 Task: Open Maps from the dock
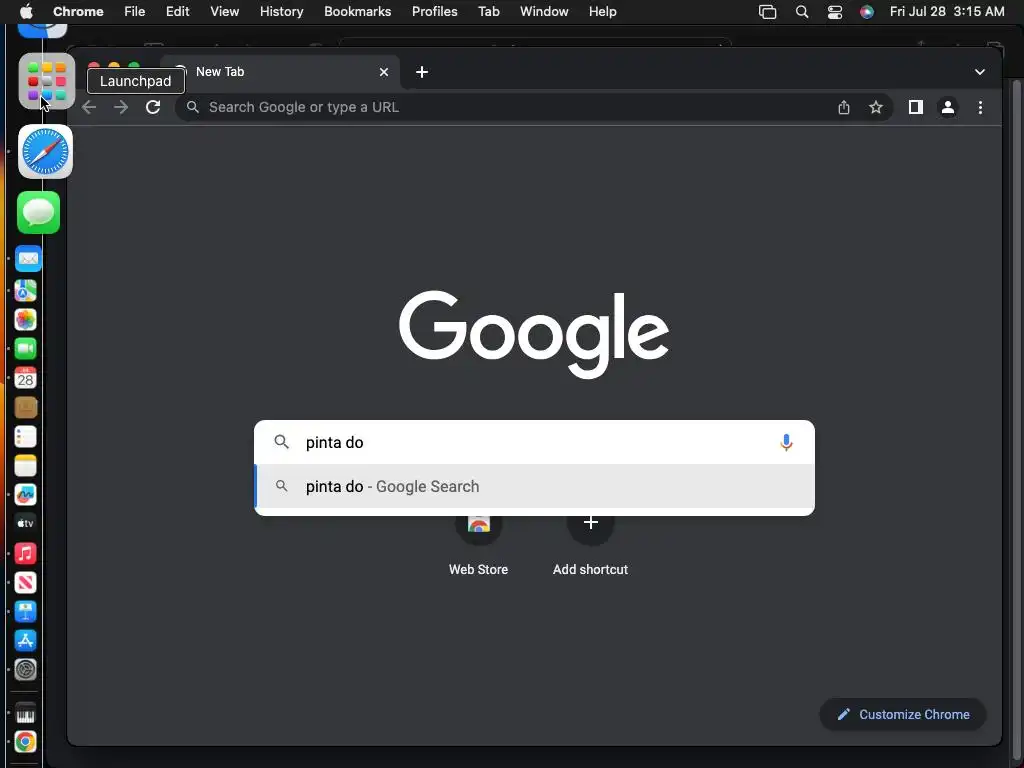25,290
